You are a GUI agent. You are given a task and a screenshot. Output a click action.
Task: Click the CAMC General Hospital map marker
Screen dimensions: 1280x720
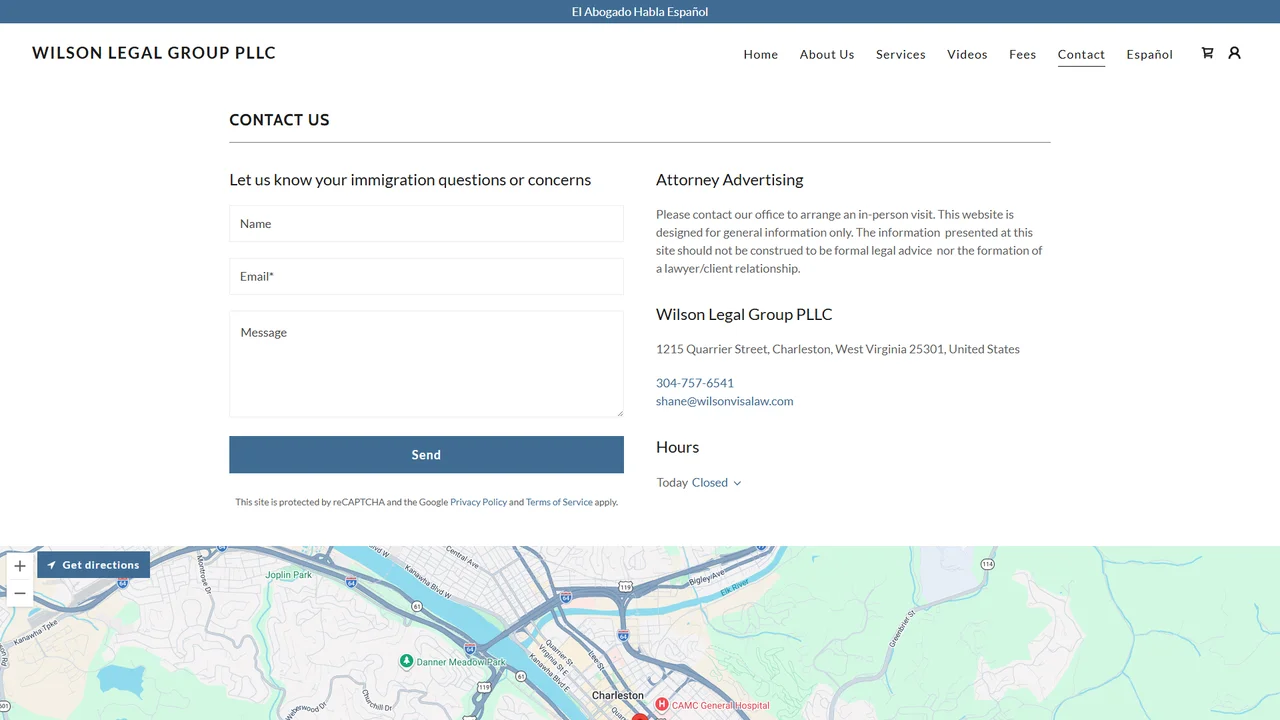click(x=661, y=705)
